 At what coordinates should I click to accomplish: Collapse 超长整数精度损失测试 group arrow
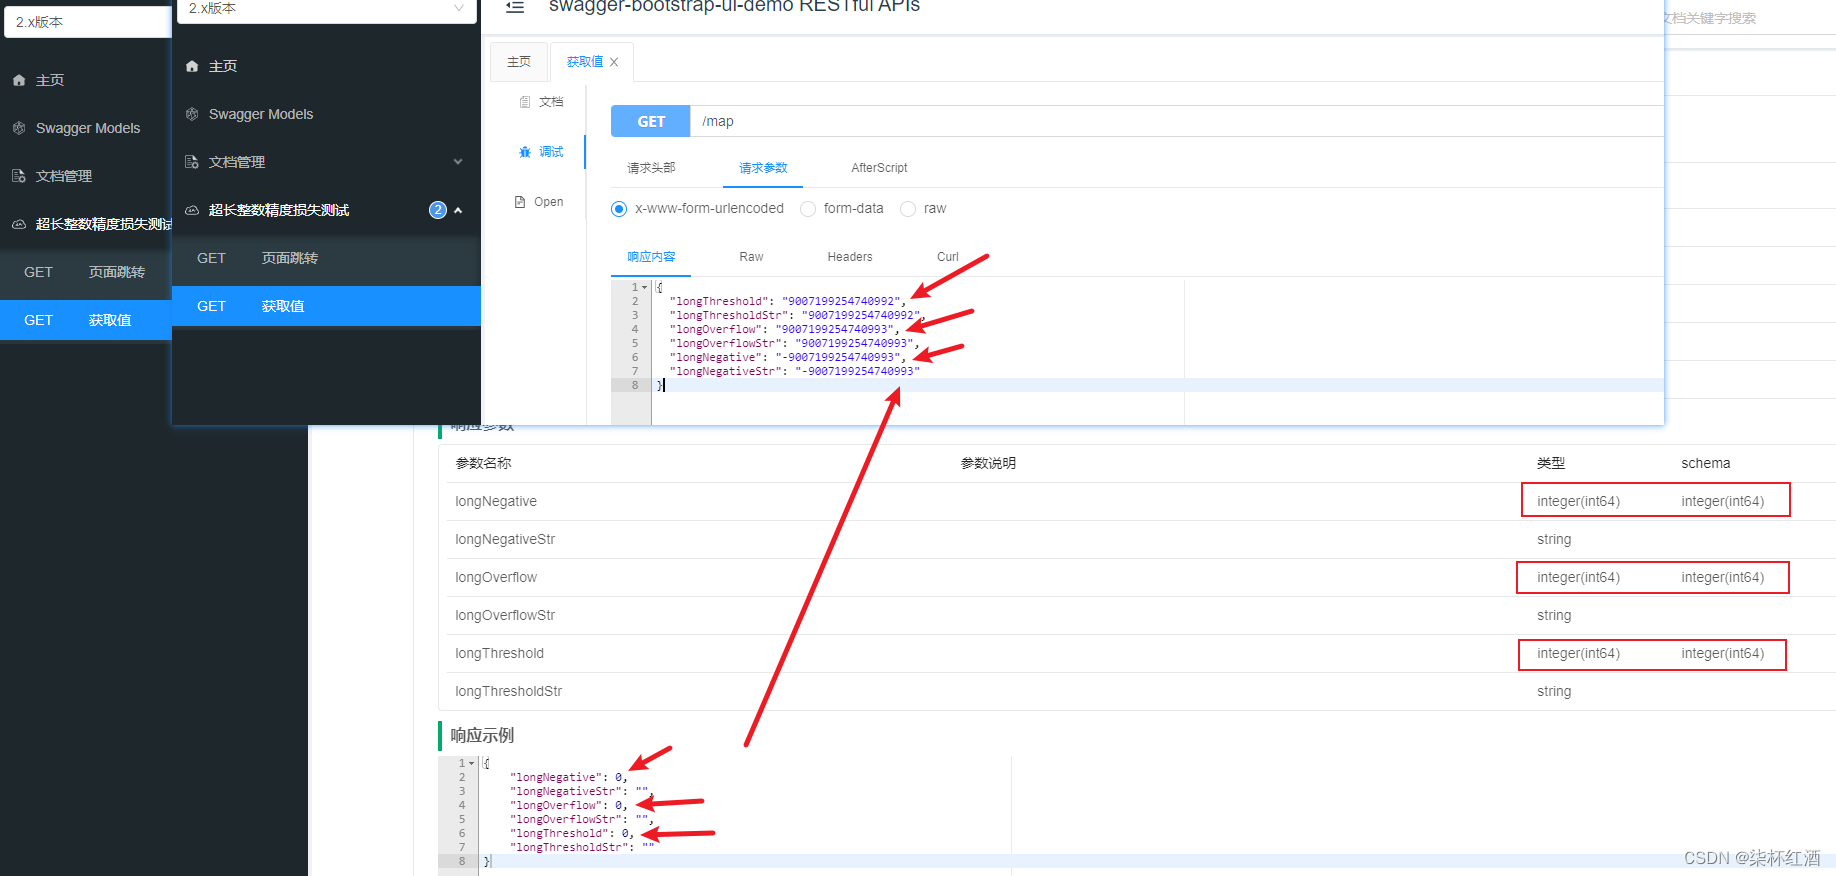[458, 210]
